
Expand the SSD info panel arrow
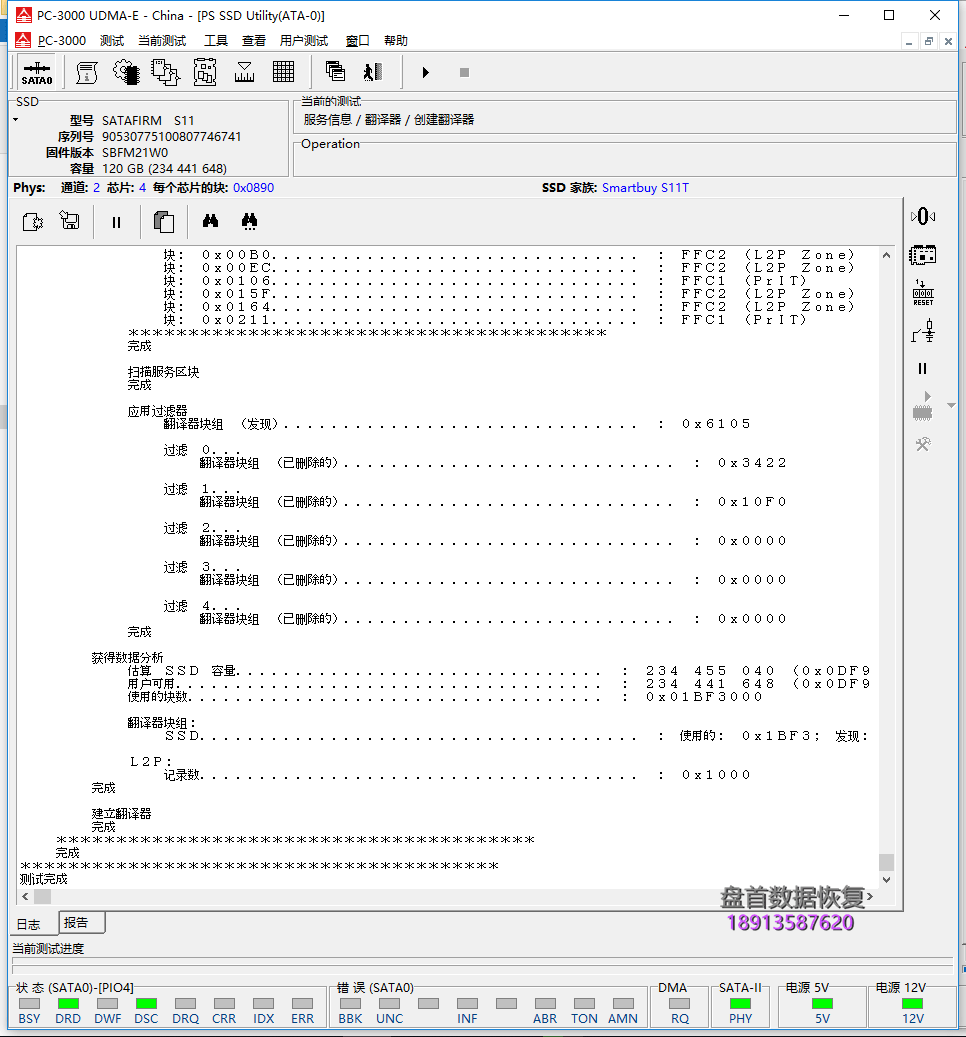click(x=16, y=120)
